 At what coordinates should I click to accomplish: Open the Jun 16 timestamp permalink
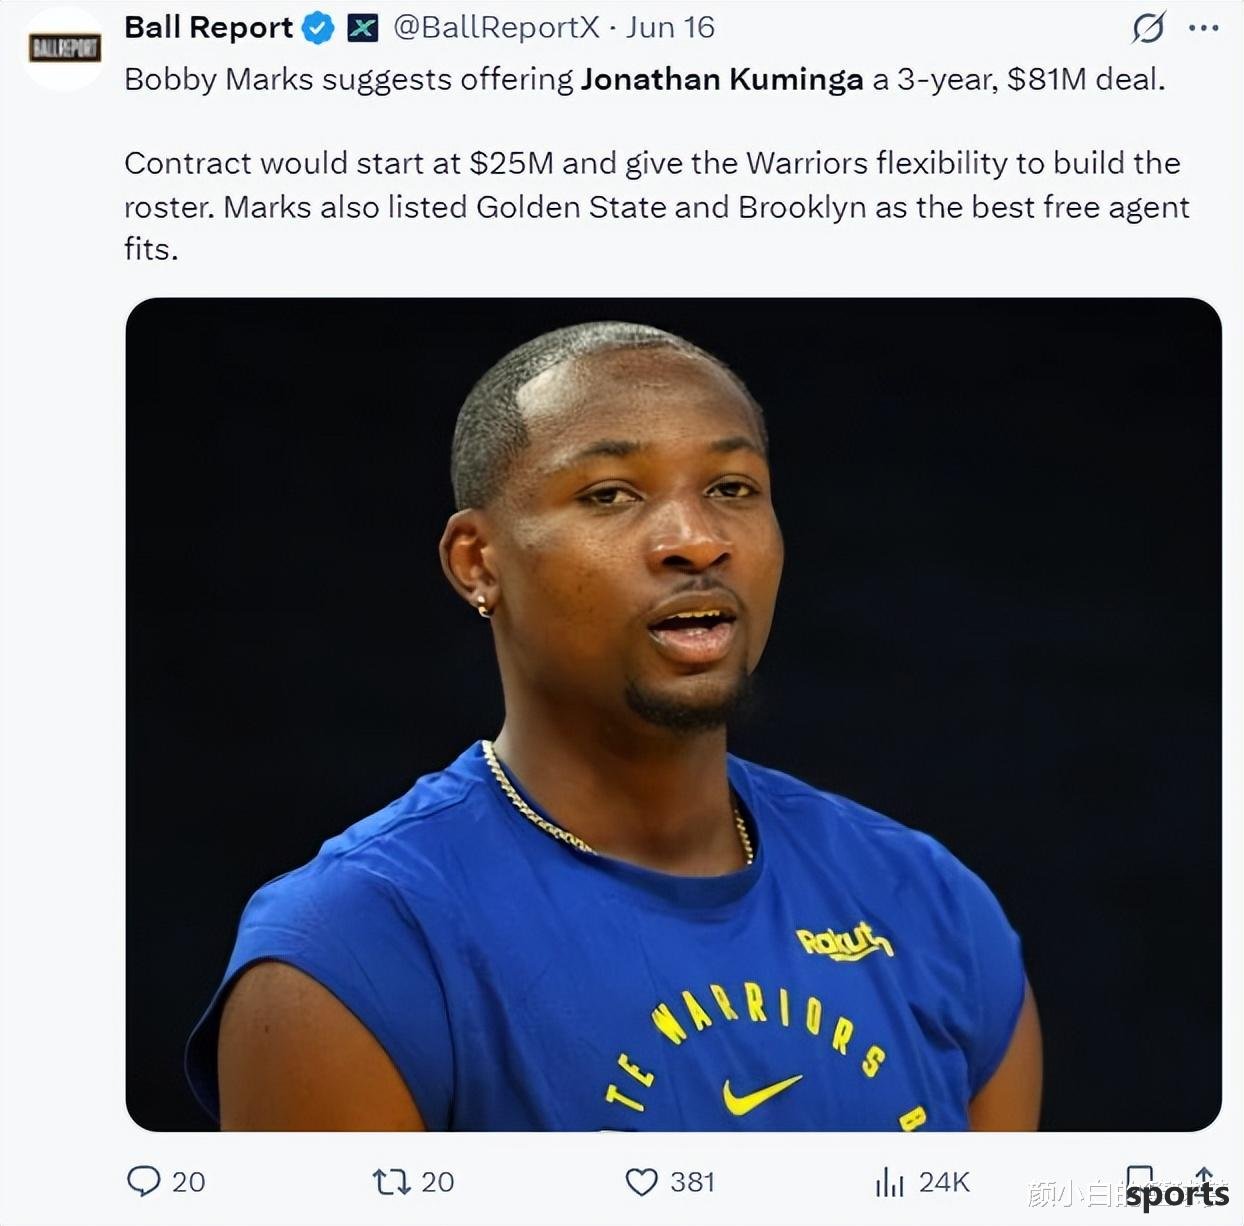pyautogui.click(x=670, y=28)
